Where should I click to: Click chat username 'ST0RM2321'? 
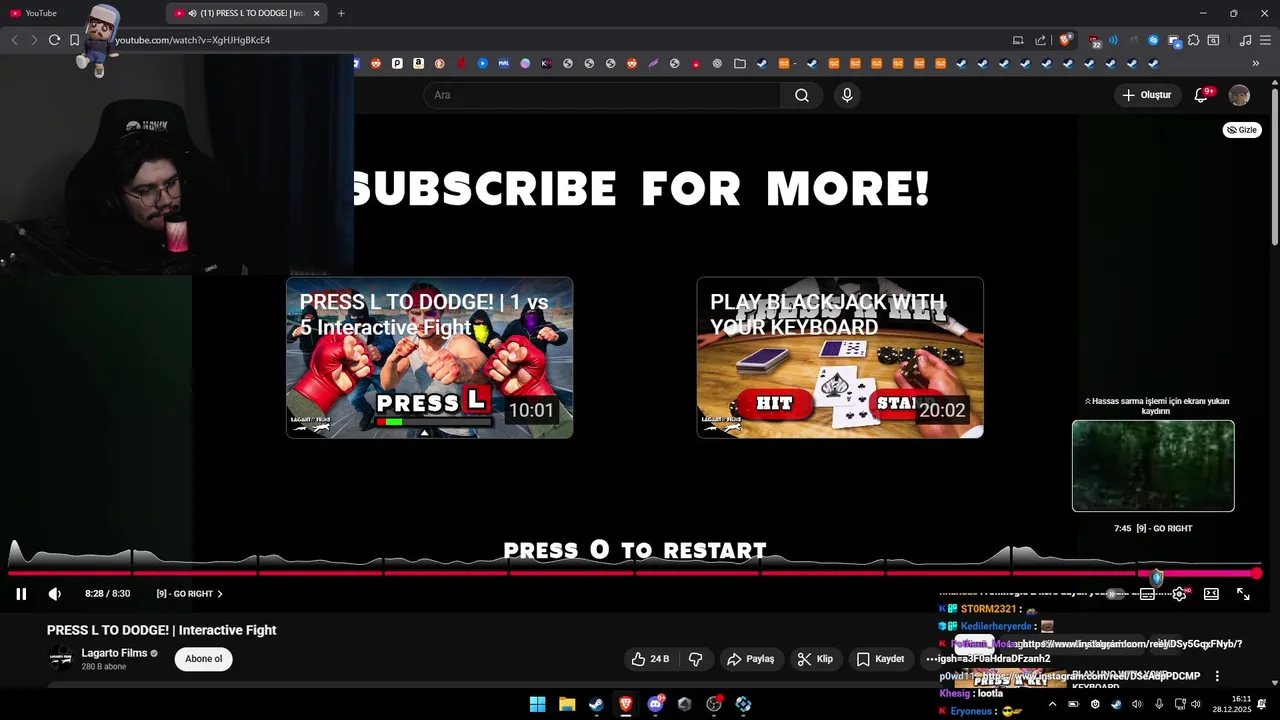pyautogui.click(x=988, y=609)
